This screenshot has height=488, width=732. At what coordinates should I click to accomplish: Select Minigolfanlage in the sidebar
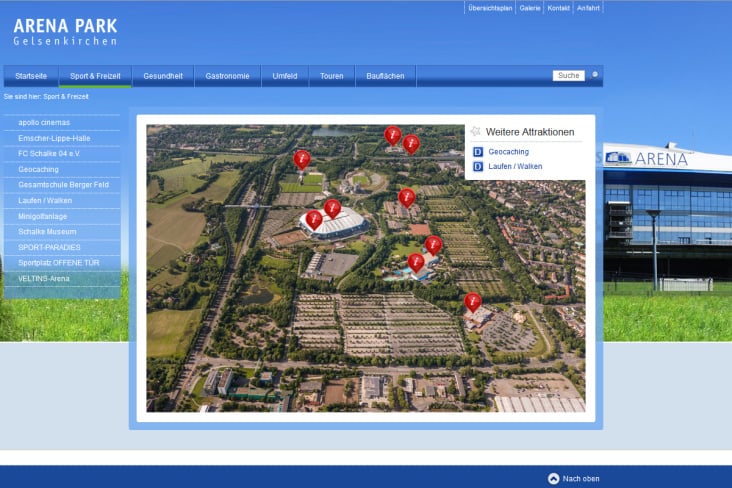62,216
